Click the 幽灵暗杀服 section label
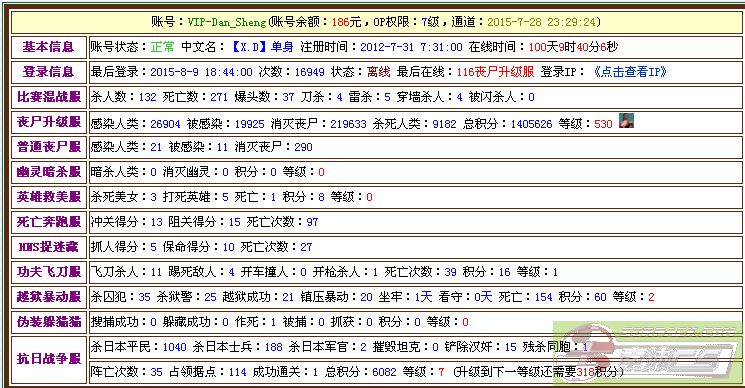This screenshot has width=745, height=388. tap(48, 171)
